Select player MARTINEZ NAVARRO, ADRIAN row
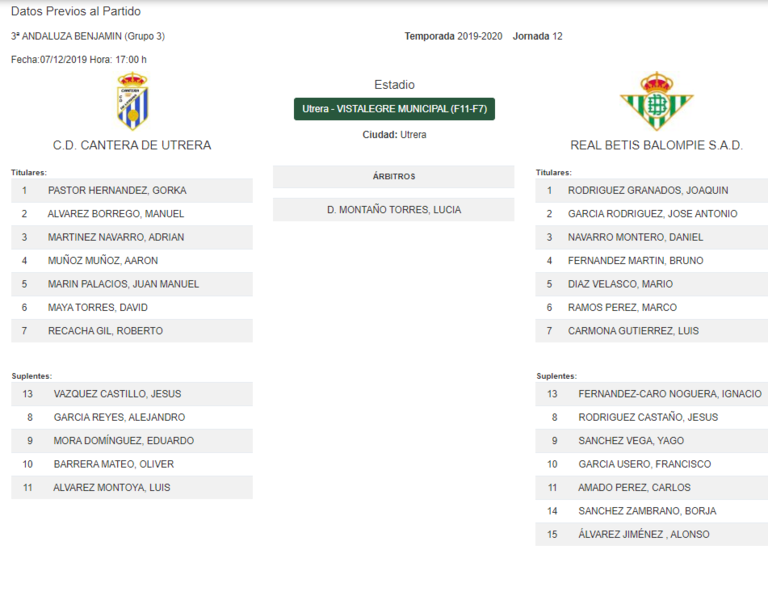The height and width of the screenshot is (600, 768). click(132, 238)
